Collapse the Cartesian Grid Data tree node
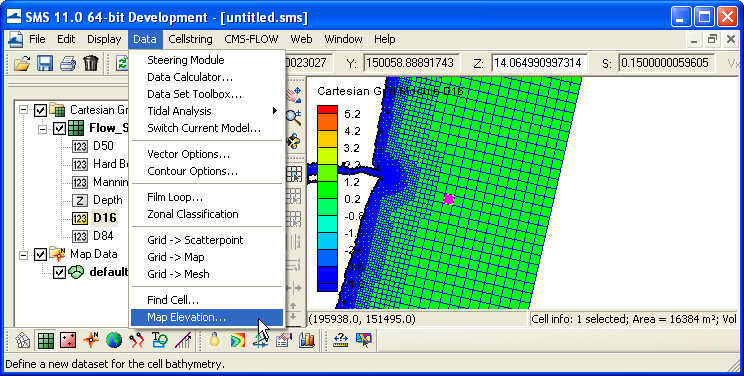The image size is (744, 376). pos(23,110)
